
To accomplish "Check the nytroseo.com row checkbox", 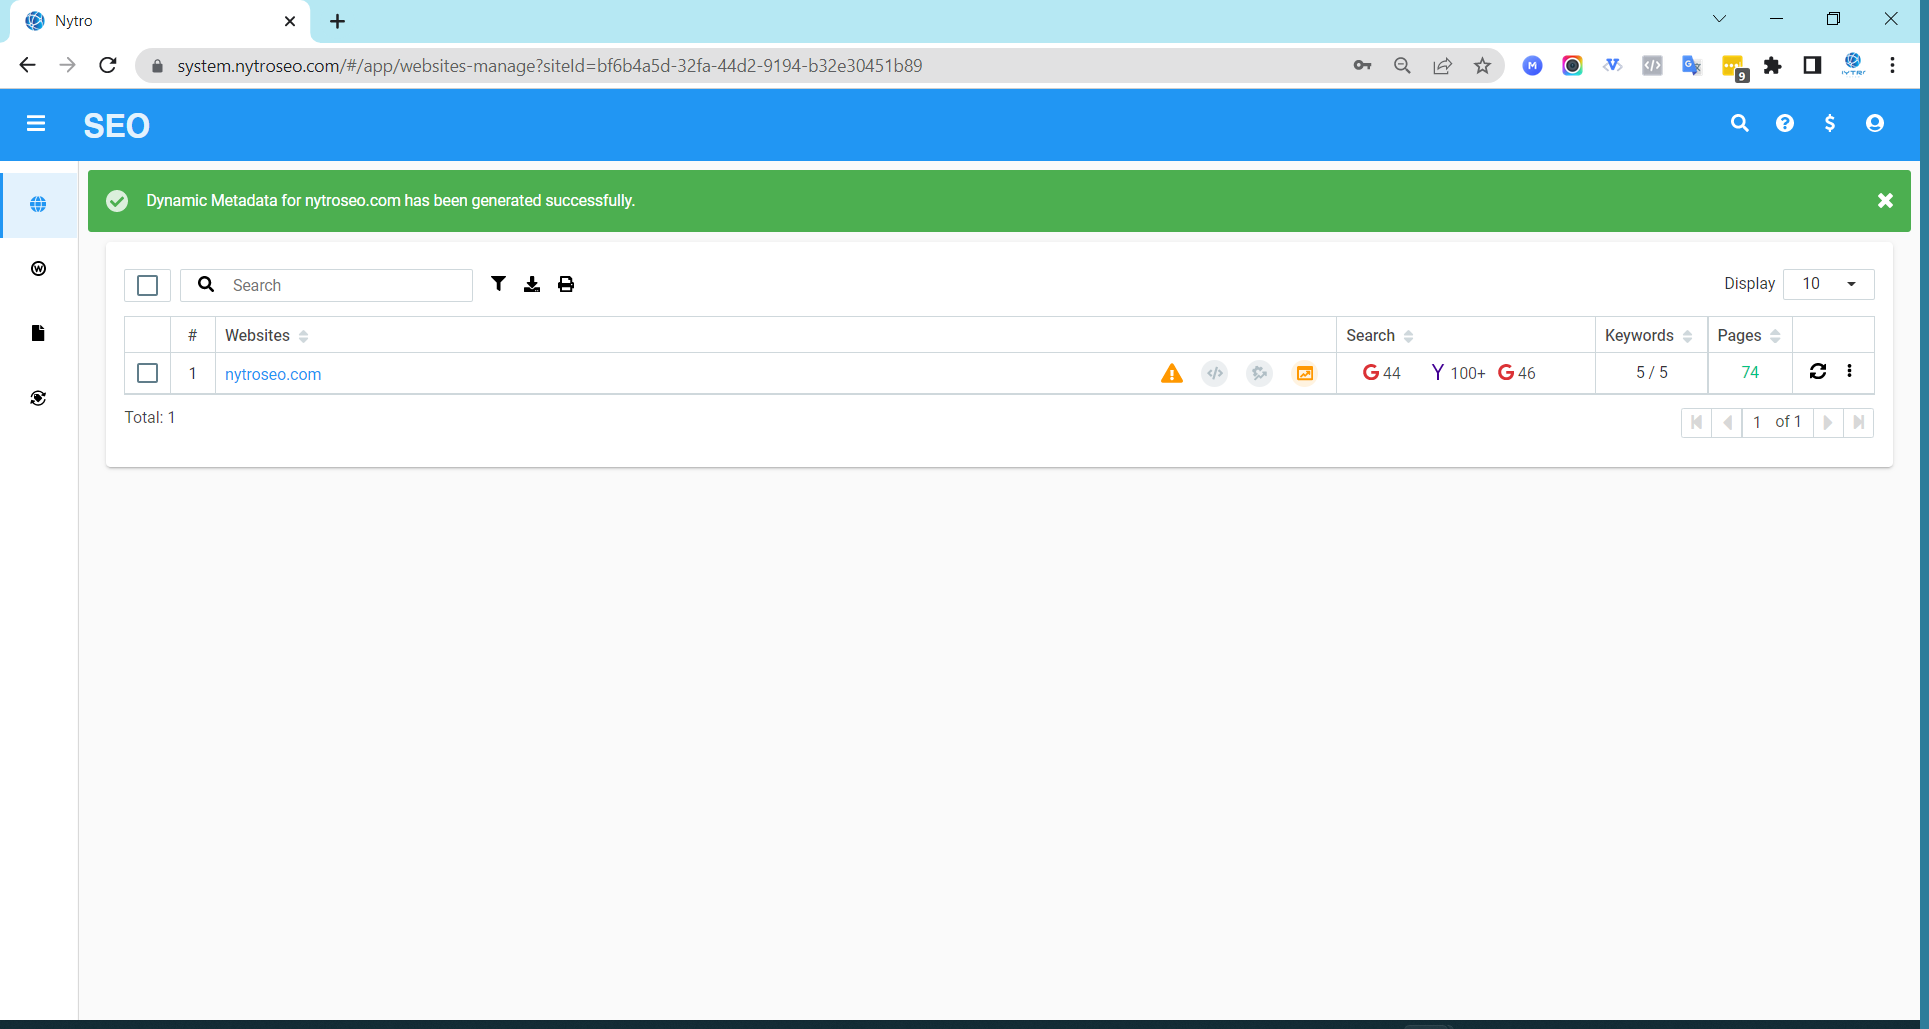I will click(147, 373).
